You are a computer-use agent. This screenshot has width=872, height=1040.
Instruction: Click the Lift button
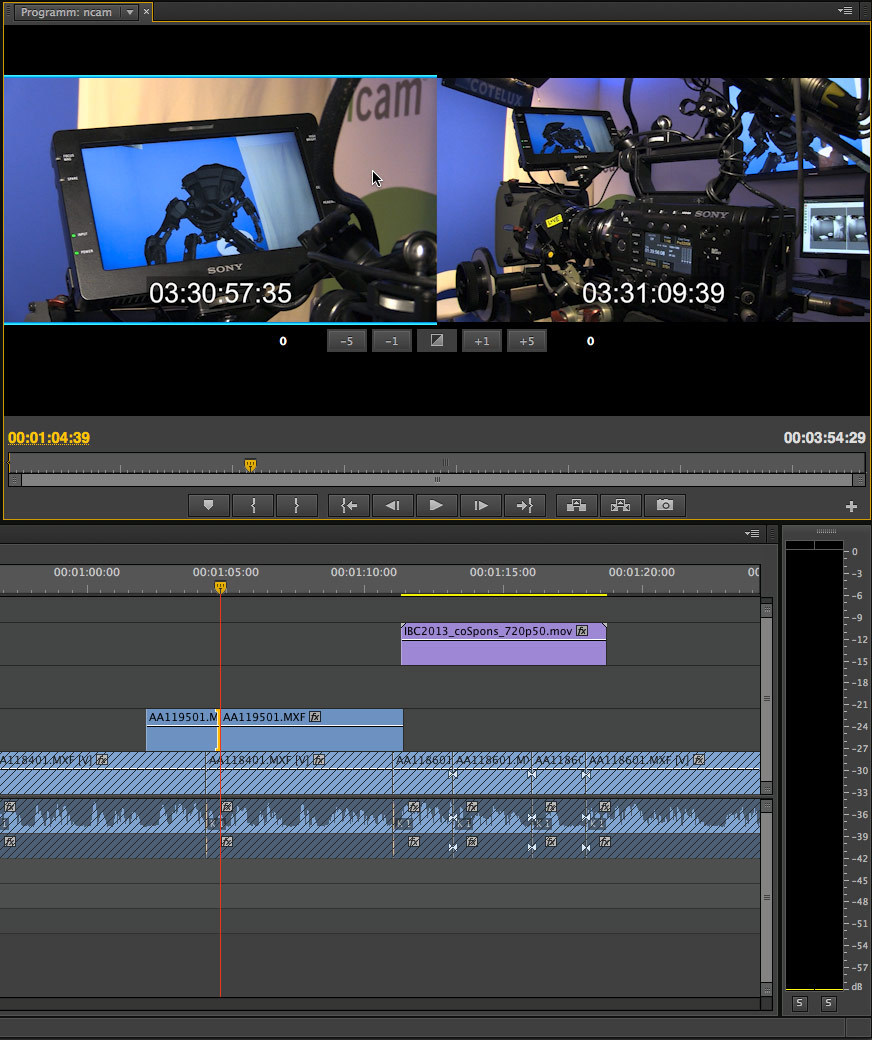tap(577, 506)
